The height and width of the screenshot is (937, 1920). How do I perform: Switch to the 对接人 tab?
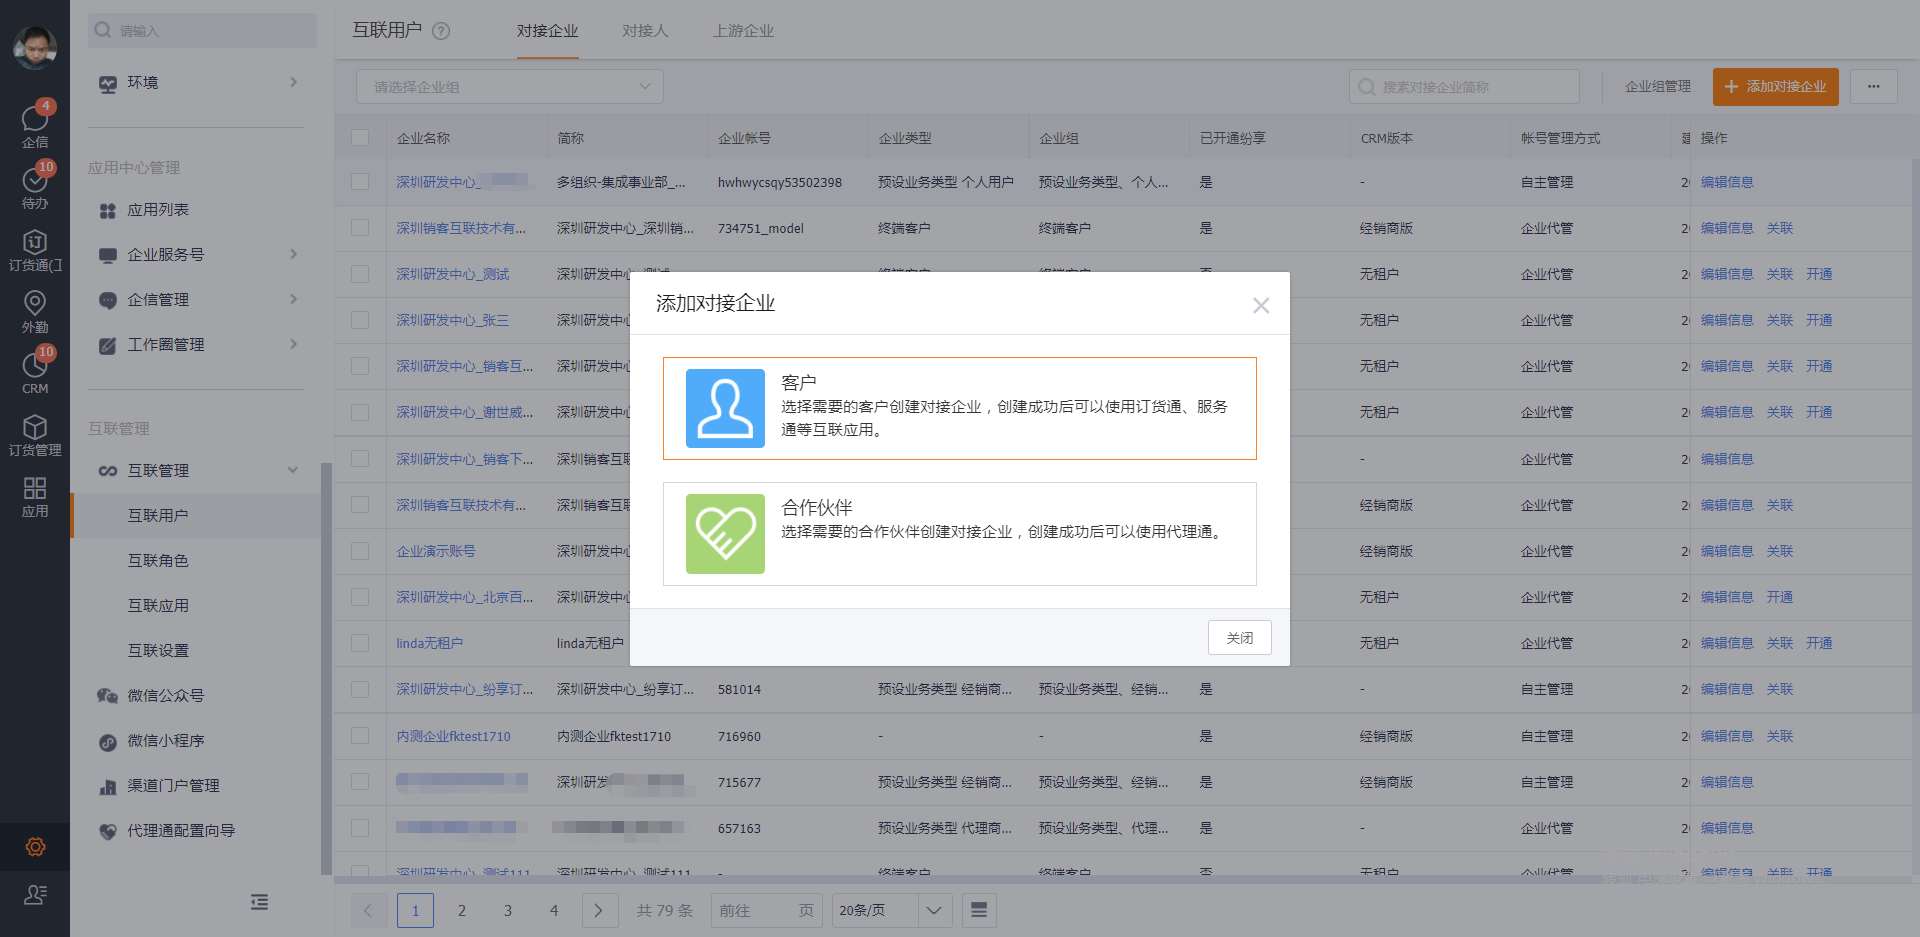[x=645, y=31]
